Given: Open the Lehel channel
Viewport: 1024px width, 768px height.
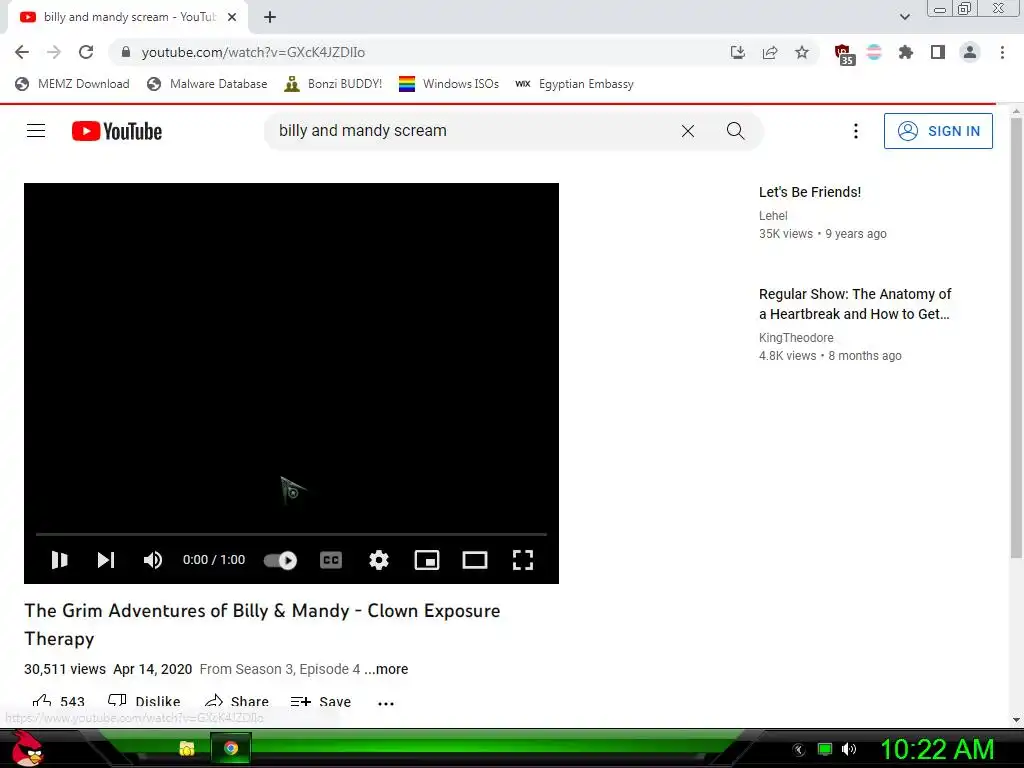Looking at the screenshot, I should (x=773, y=216).
